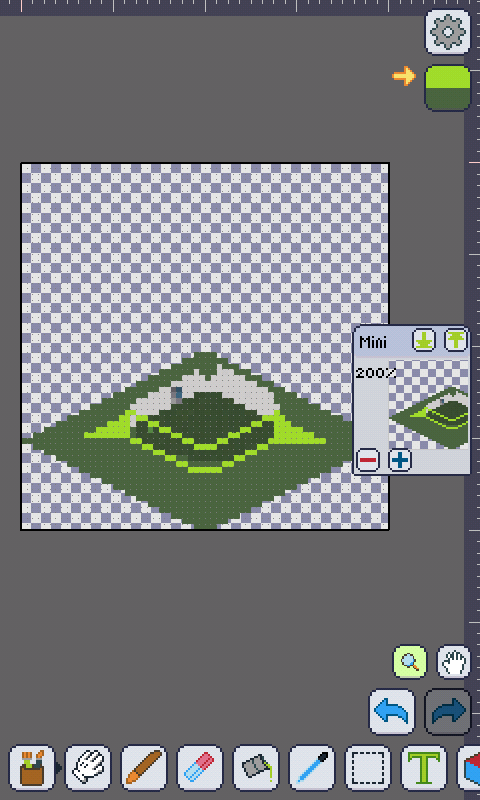
Task: Select the paint bucket fill tool
Action: click(256, 768)
